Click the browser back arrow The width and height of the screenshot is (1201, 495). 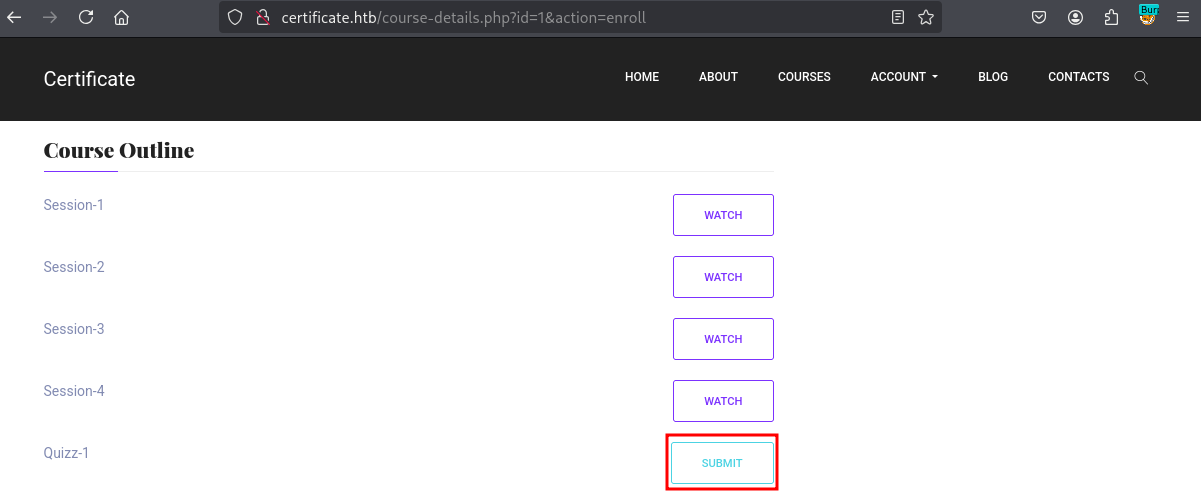coord(15,17)
